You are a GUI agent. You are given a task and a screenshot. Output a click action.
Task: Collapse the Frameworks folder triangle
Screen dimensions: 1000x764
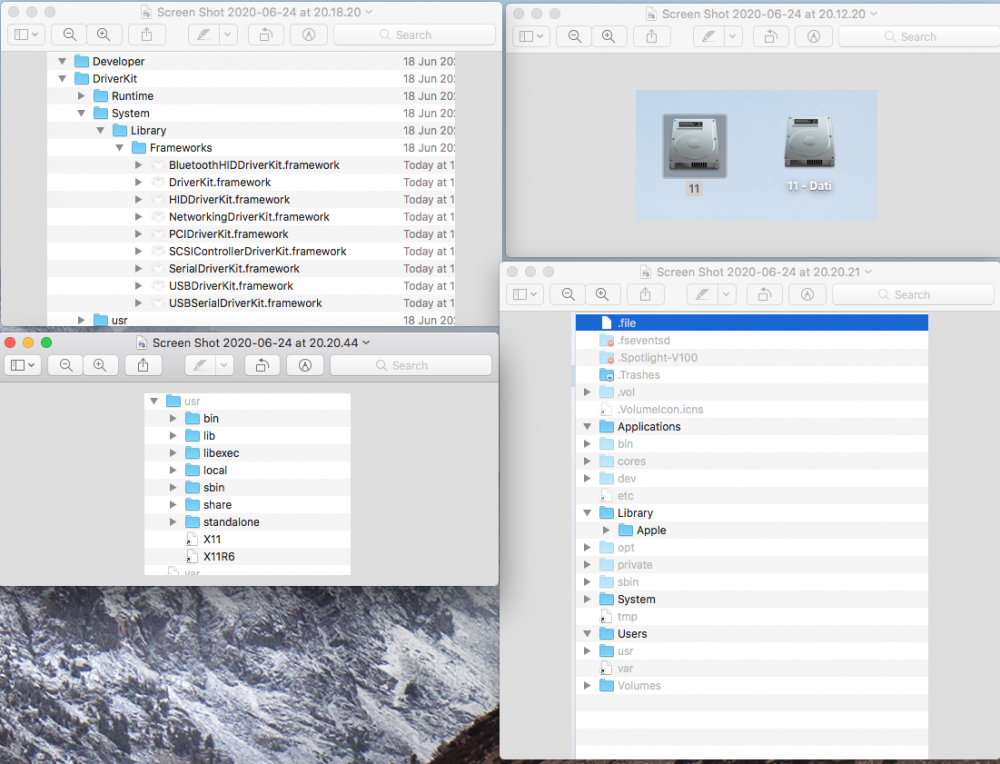[119, 147]
